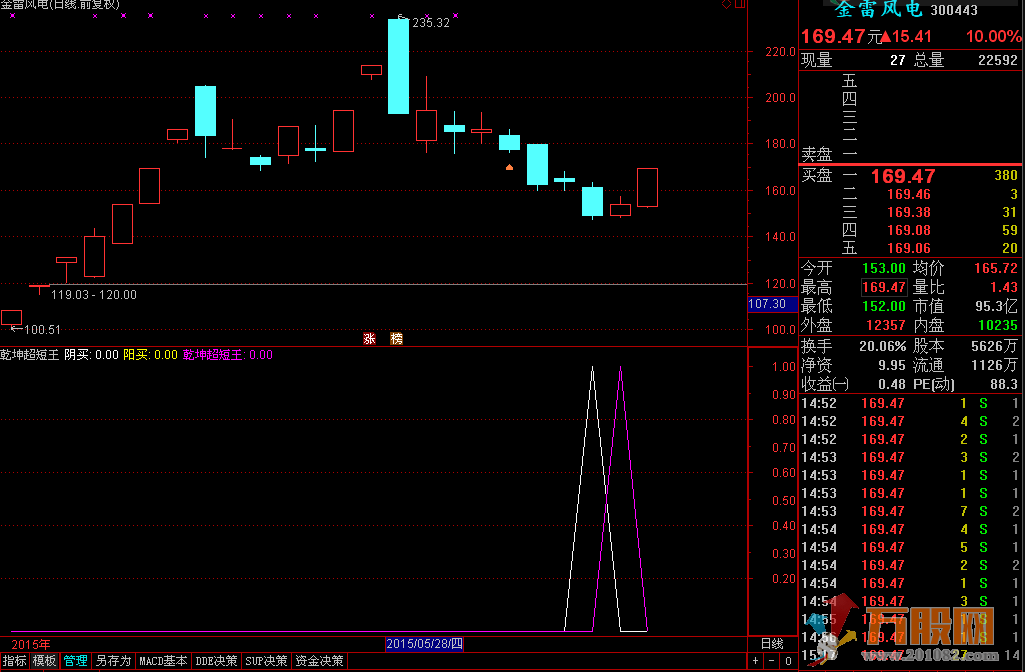This screenshot has height=672, width=1025.
Task: Click the 阴买: 0.00 indicator value
Action: 92,355
